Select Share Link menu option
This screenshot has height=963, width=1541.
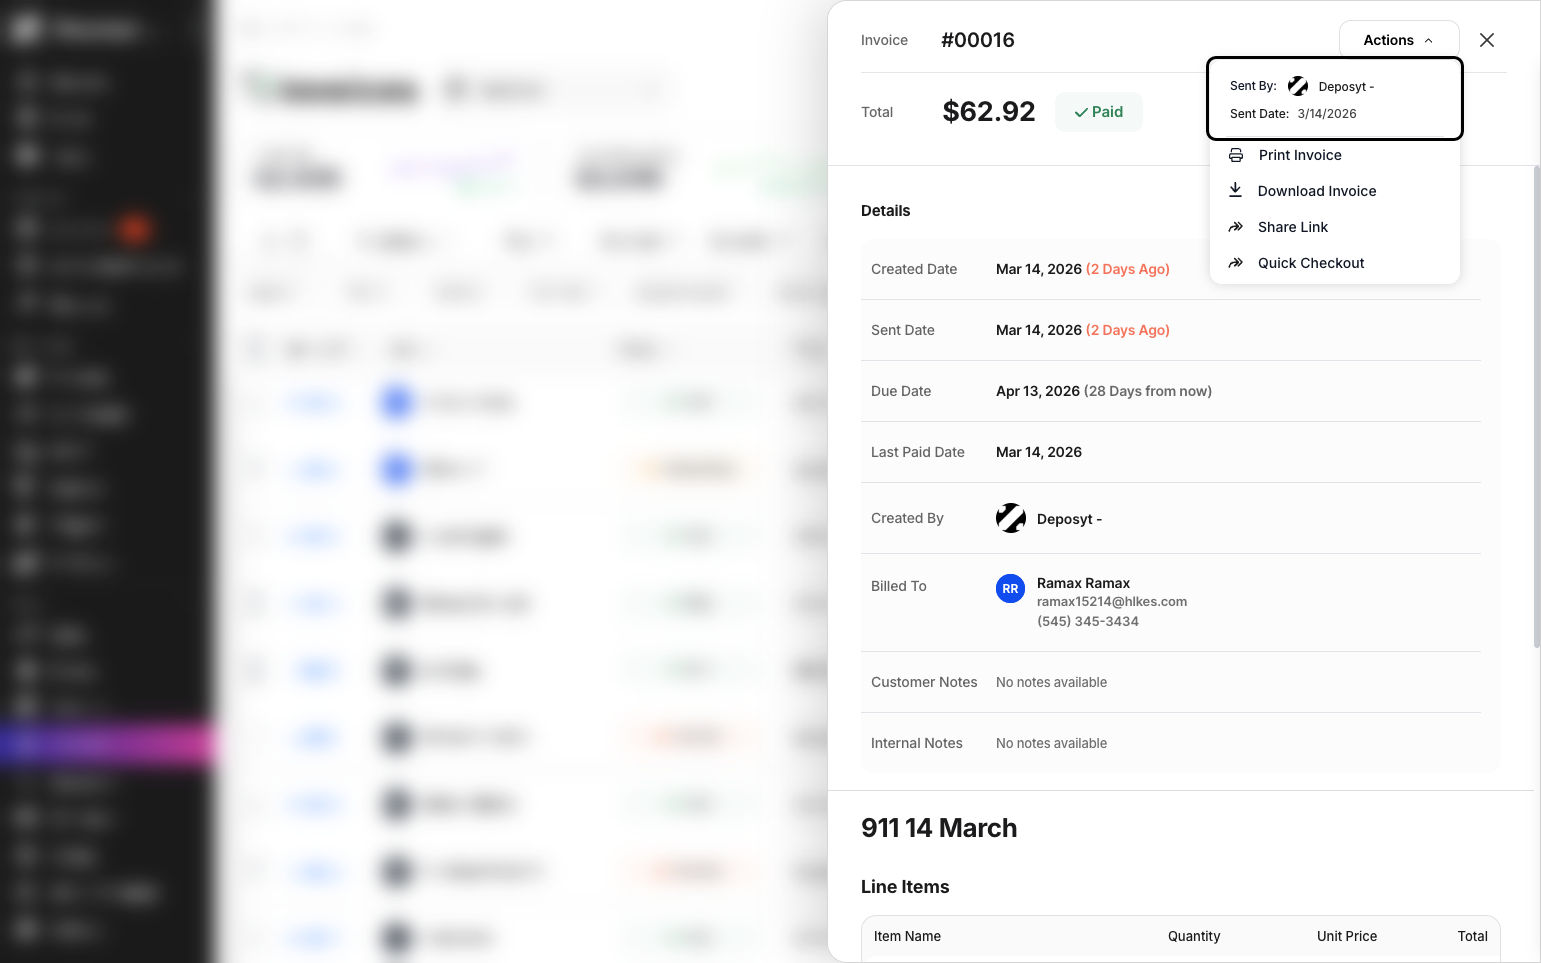[1335, 227]
